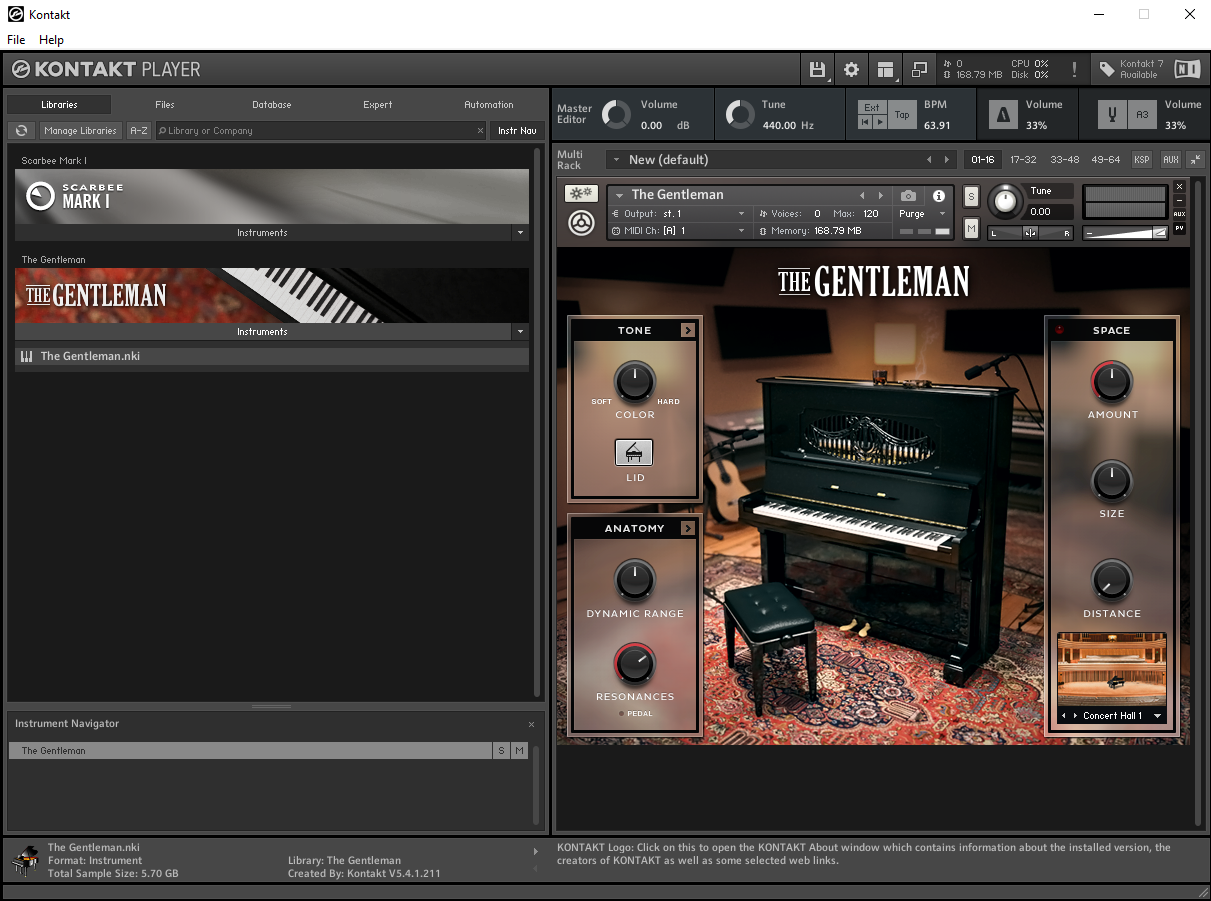Click the minimized view icon beside layout
The width and height of the screenshot is (1211, 901).
(x=919, y=69)
